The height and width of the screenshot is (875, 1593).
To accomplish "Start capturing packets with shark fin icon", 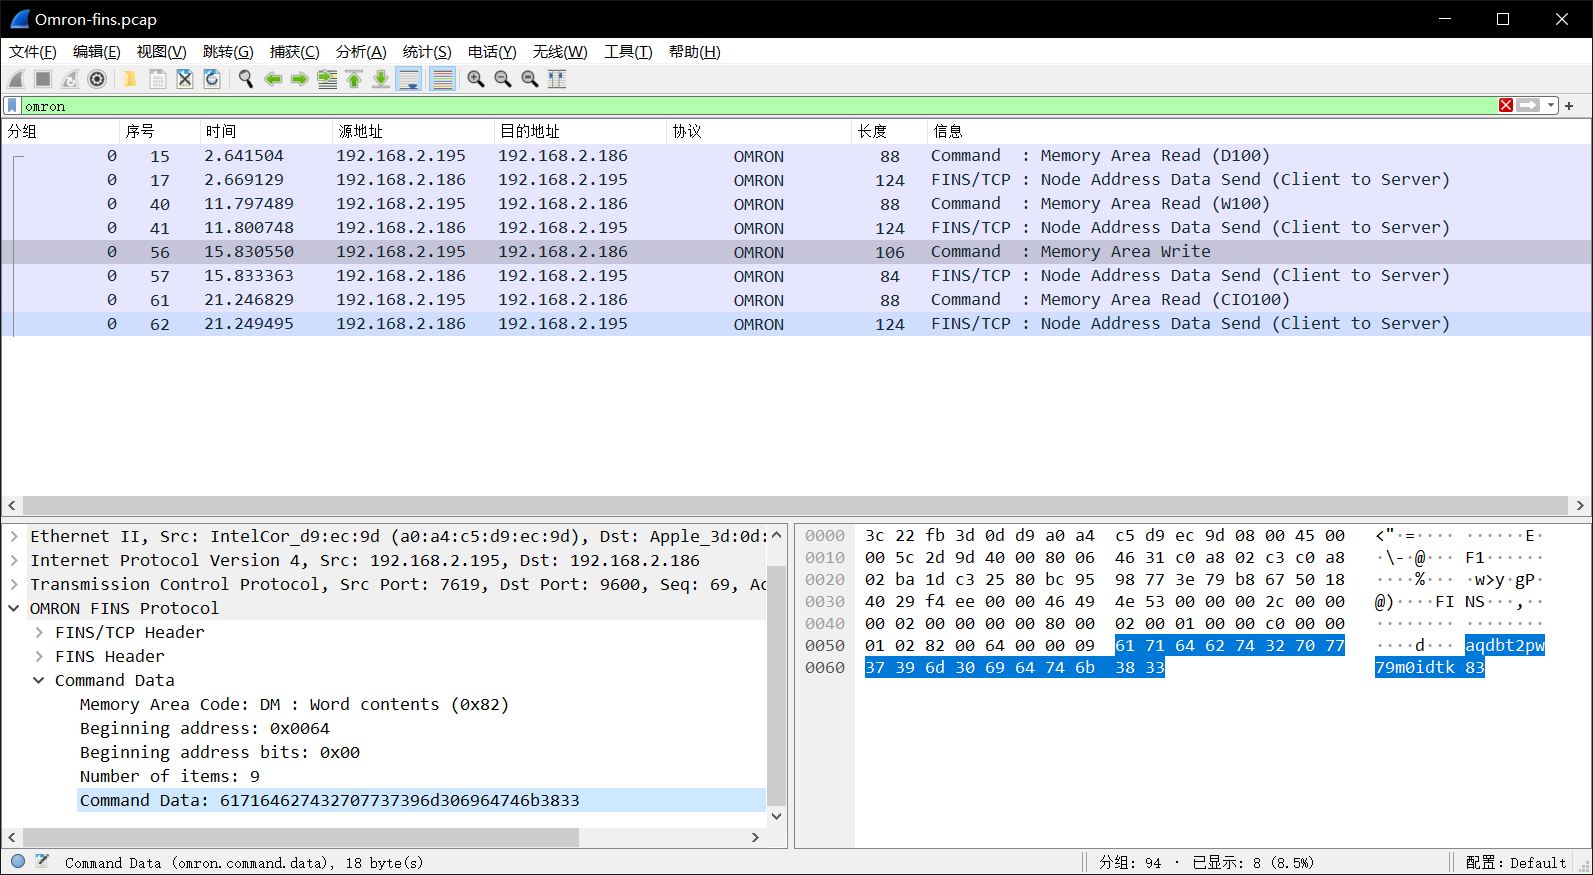I will click(16, 79).
